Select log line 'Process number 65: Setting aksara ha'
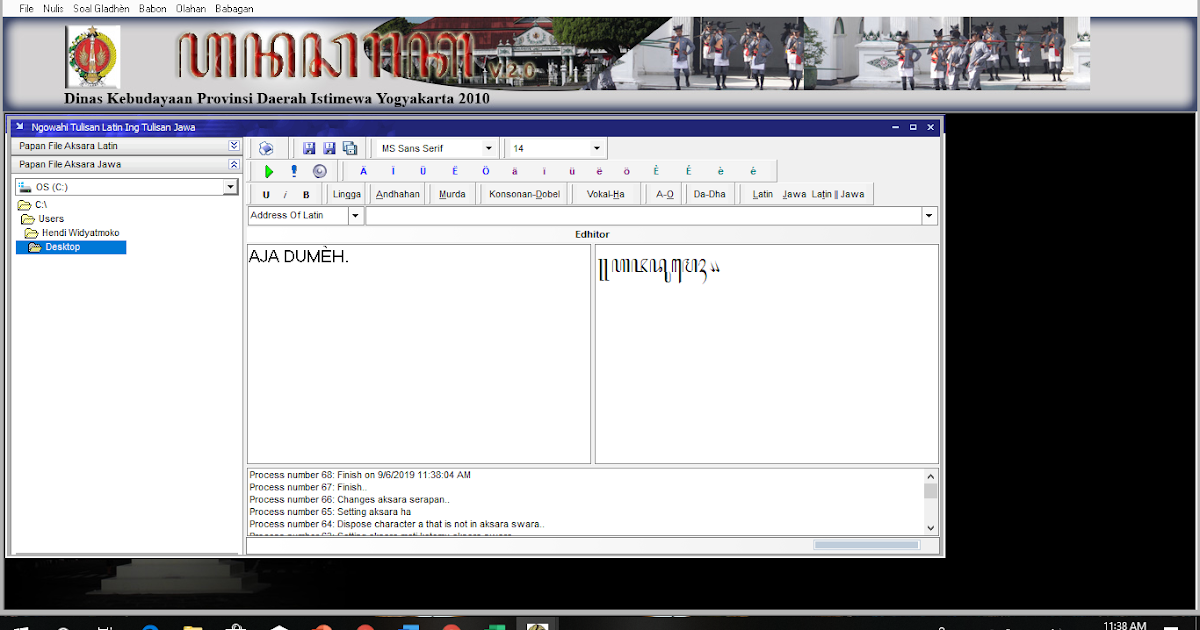Viewport: 1200px width, 630px height. pyautogui.click(x=330, y=511)
